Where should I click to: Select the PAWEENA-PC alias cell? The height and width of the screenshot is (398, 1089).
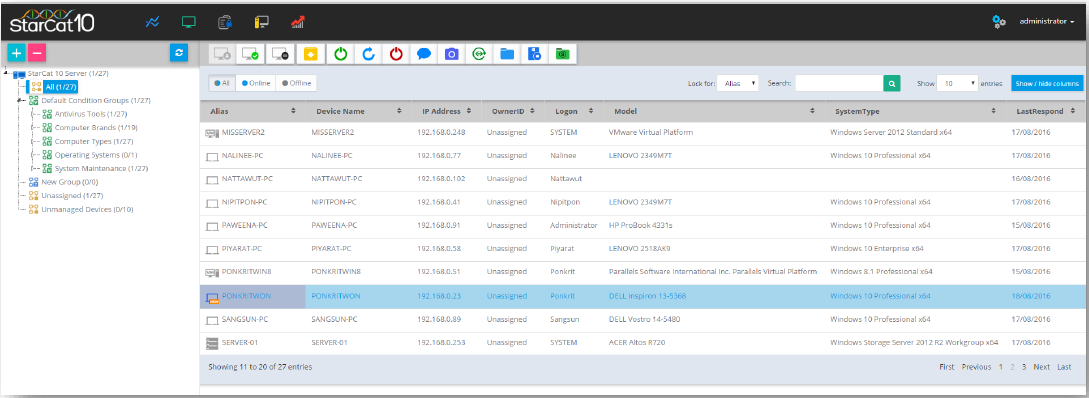click(x=252, y=225)
